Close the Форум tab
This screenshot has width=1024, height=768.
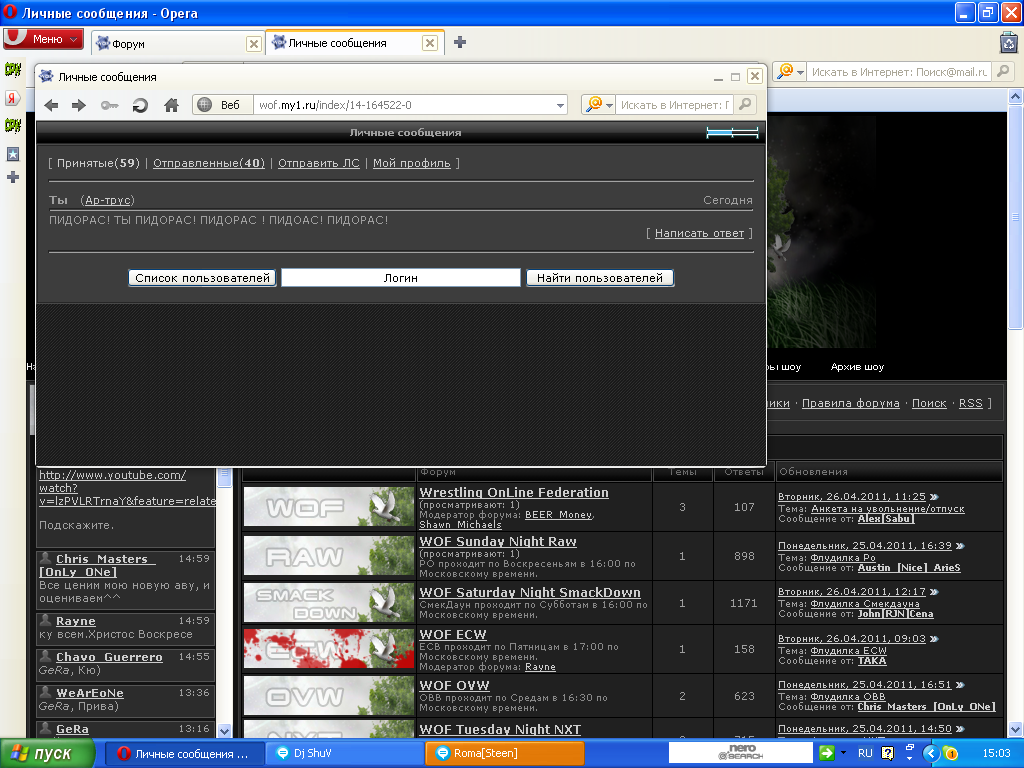click(x=253, y=44)
